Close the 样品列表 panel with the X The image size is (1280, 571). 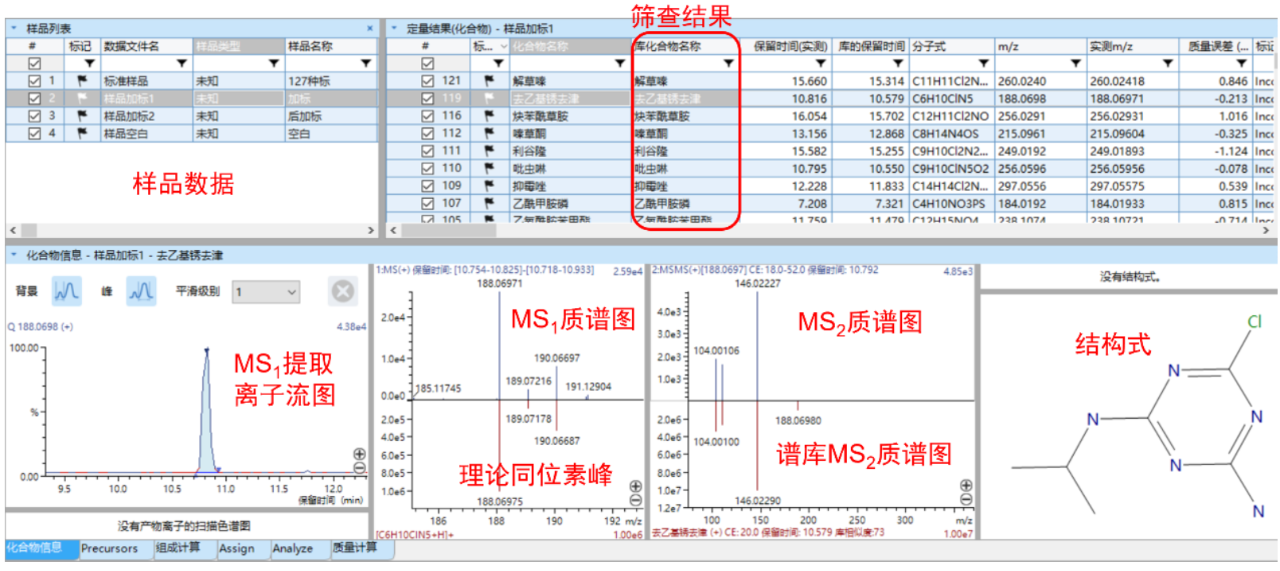point(369,29)
